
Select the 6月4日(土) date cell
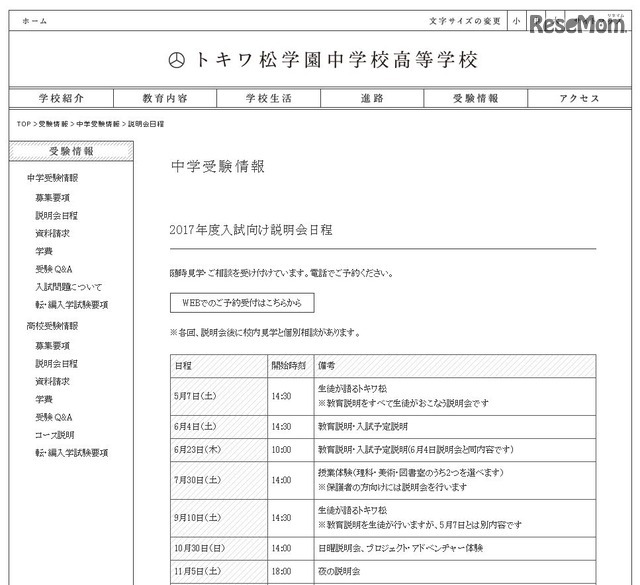tap(219, 427)
